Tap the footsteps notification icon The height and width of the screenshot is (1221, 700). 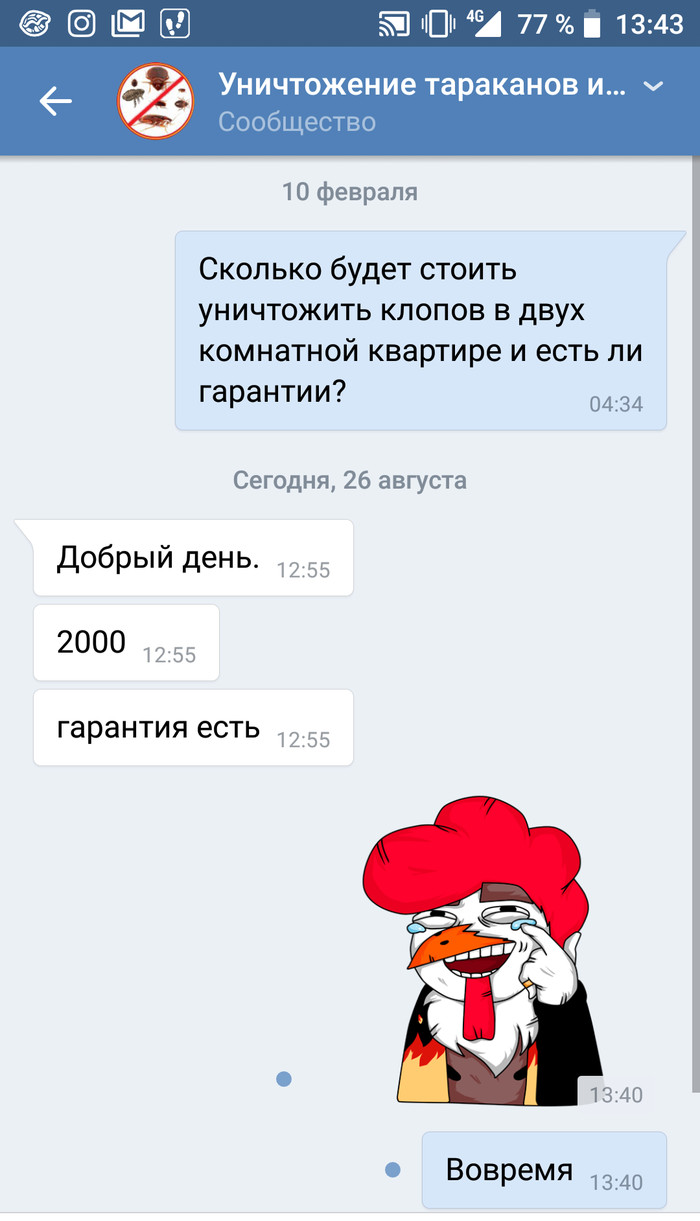tap(175, 23)
